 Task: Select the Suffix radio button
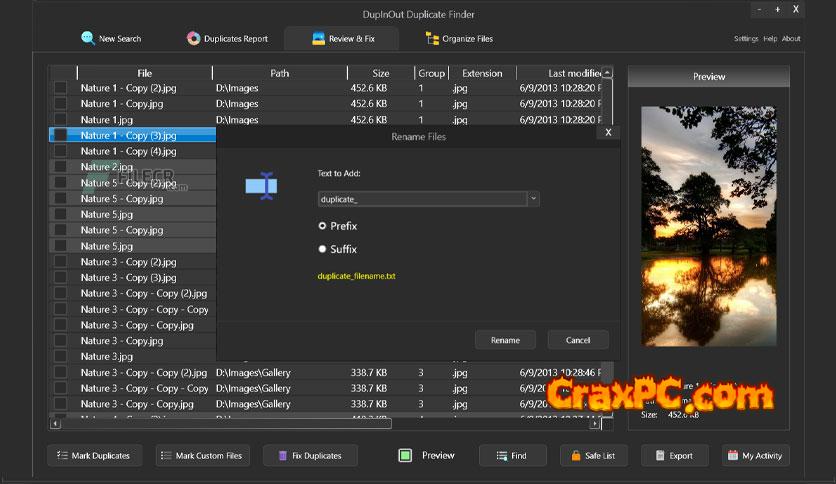coord(322,249)
